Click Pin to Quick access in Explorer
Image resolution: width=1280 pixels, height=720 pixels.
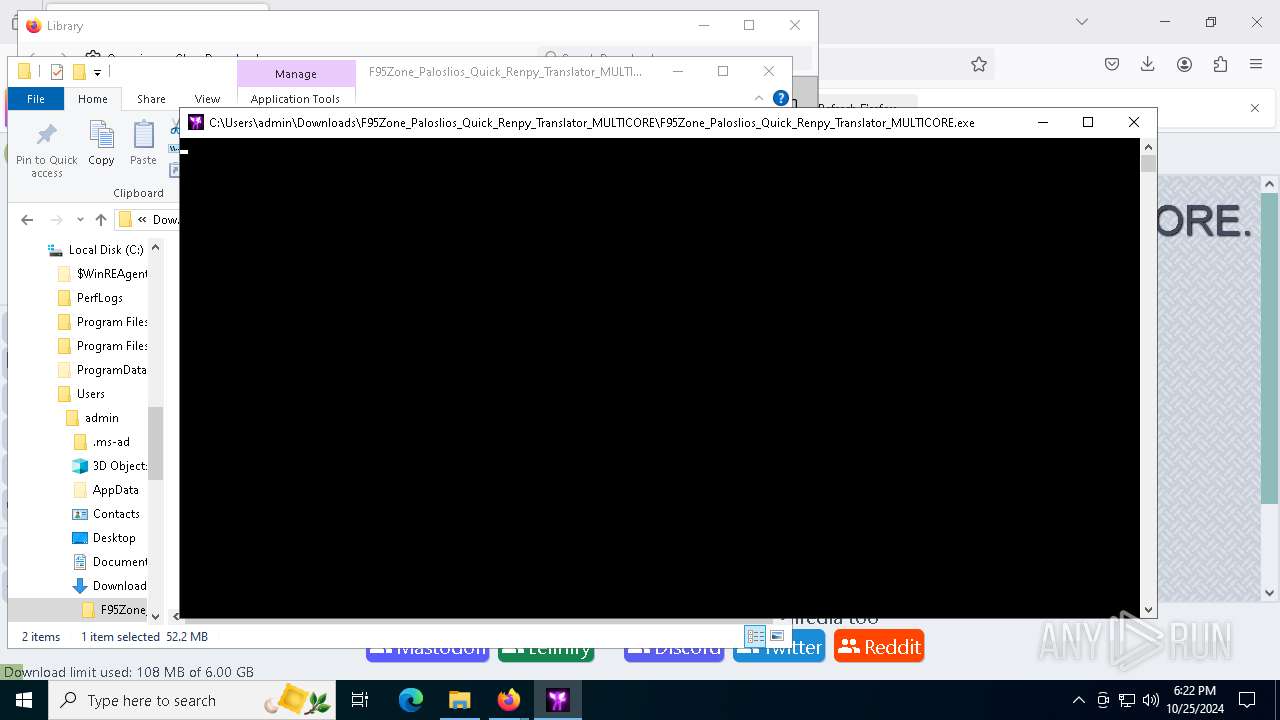(46, 150)
